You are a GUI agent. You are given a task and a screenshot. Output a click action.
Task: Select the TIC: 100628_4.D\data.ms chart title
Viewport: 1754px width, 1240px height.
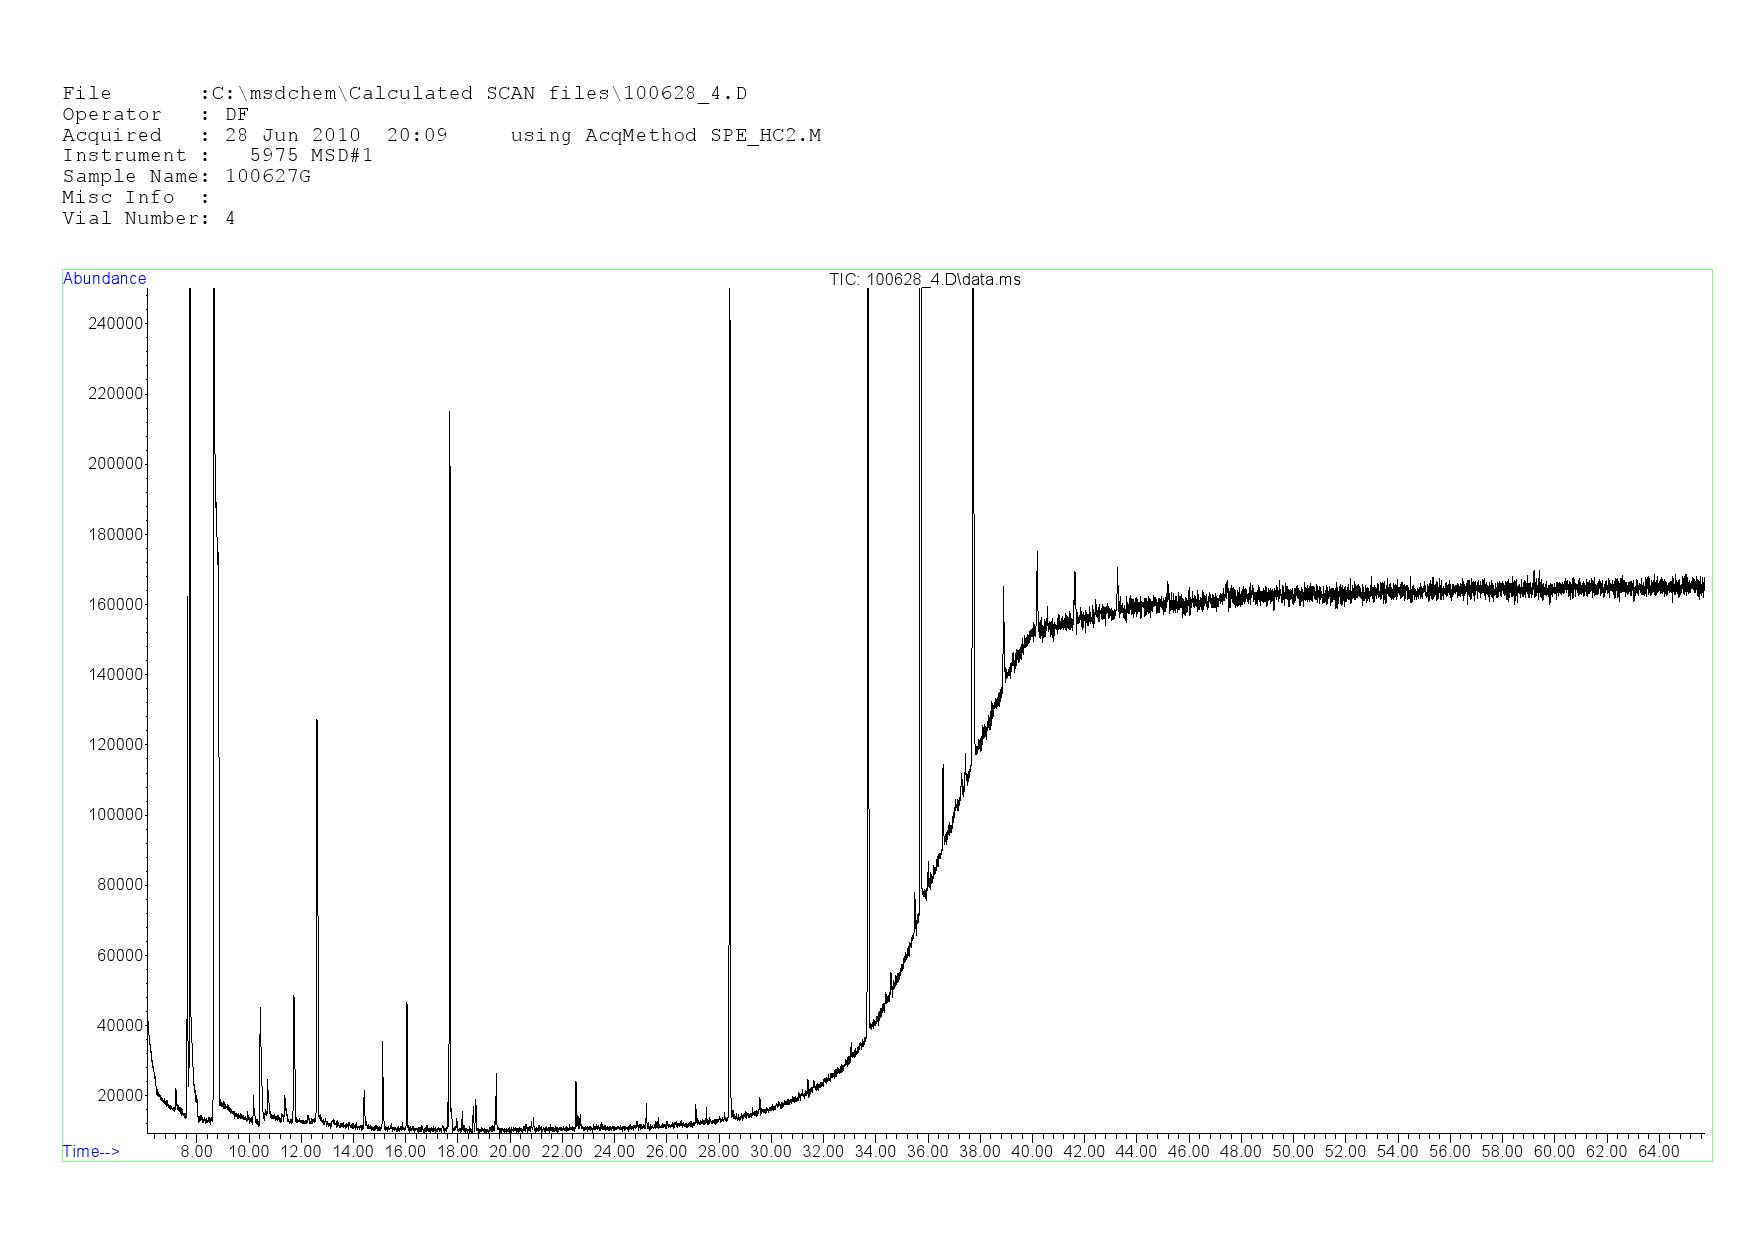point(924,279)
